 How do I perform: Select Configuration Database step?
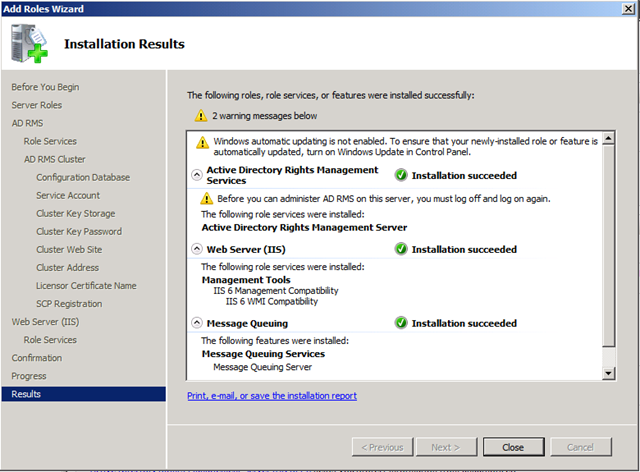(83, 177)
